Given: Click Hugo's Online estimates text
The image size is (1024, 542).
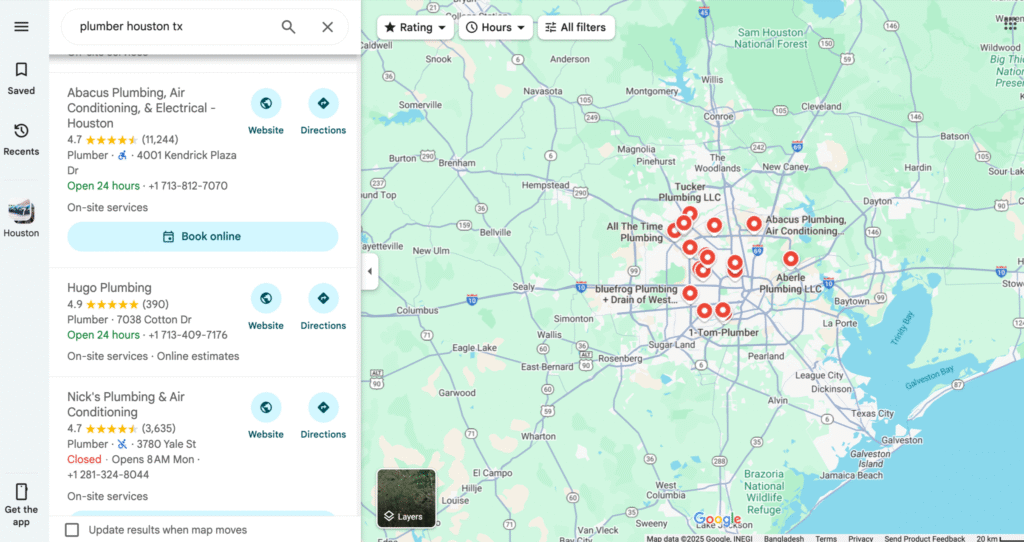Looking at the screenshot, I should (198, 357).
